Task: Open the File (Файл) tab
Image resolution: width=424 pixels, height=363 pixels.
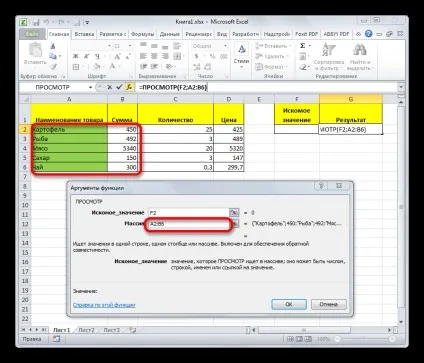Action: 32,34
